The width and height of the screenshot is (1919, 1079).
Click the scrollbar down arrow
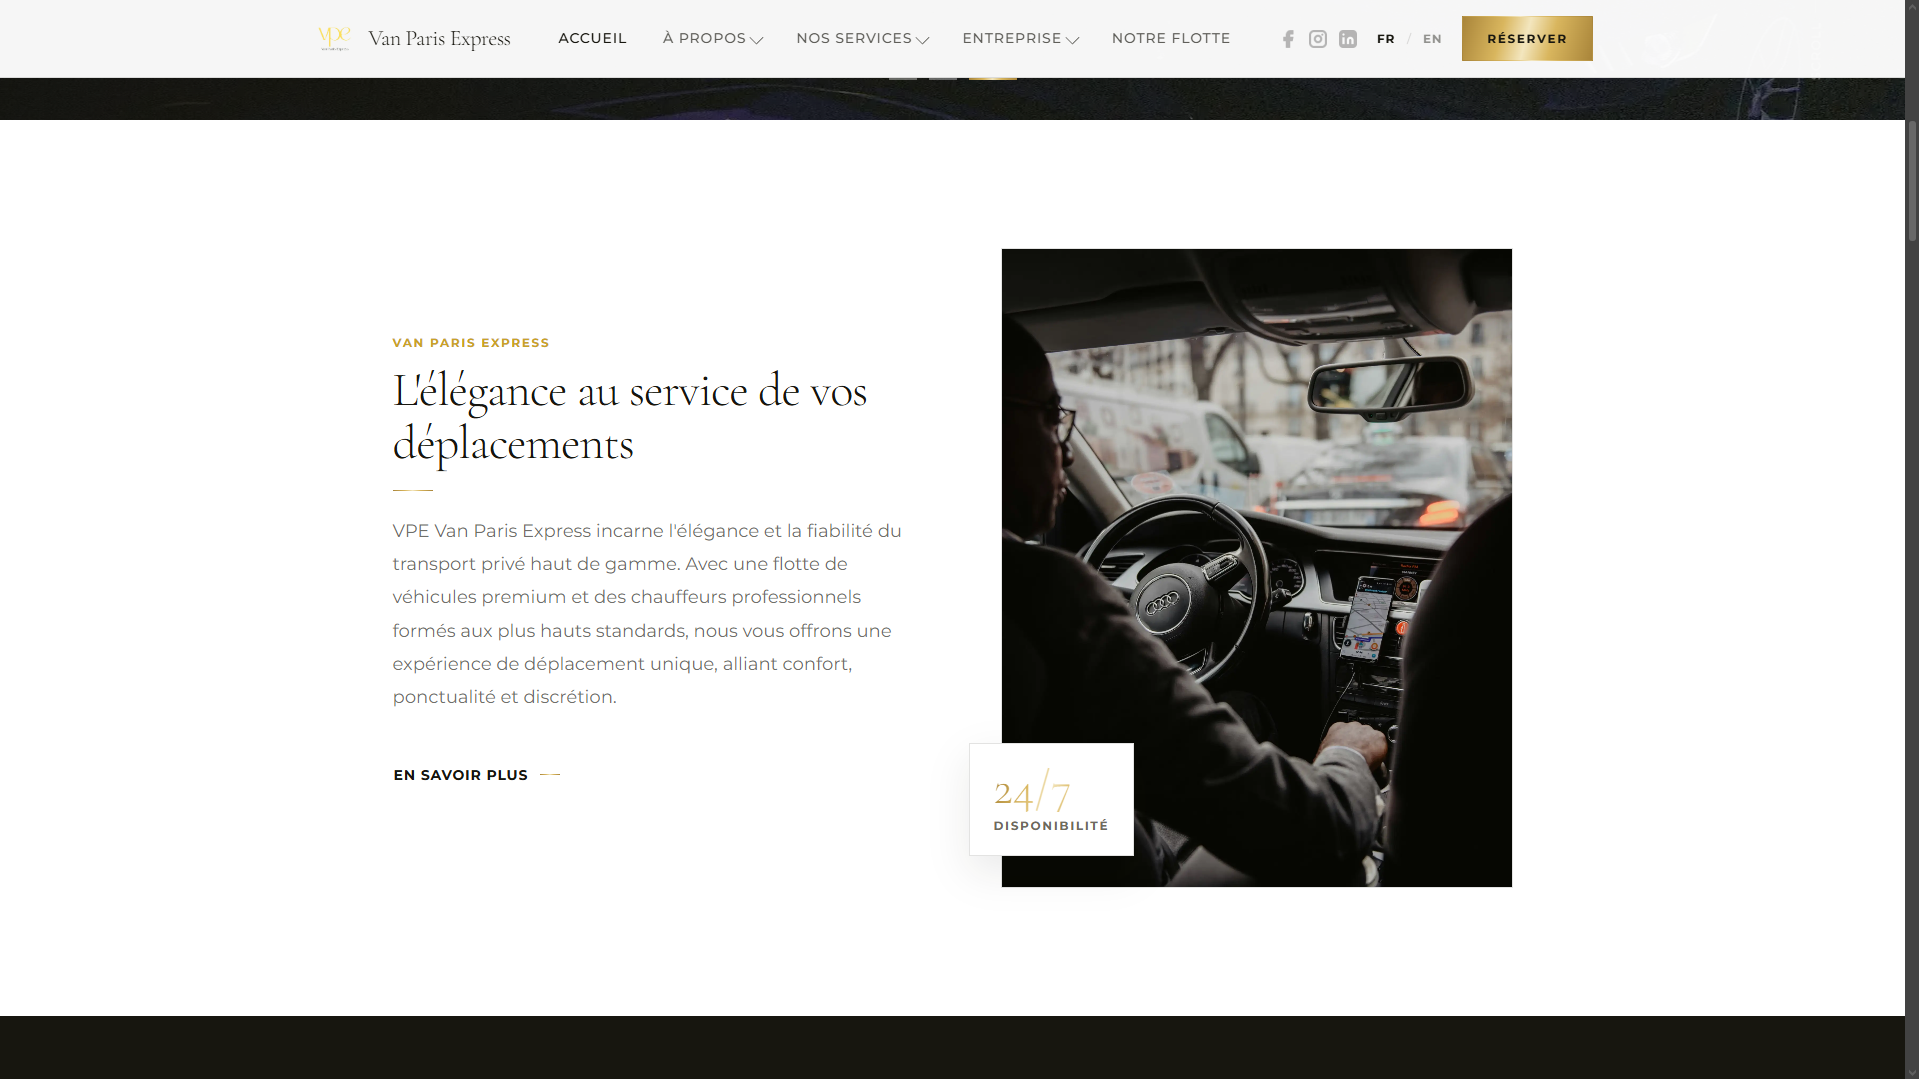click(x=1912, y=1071)
